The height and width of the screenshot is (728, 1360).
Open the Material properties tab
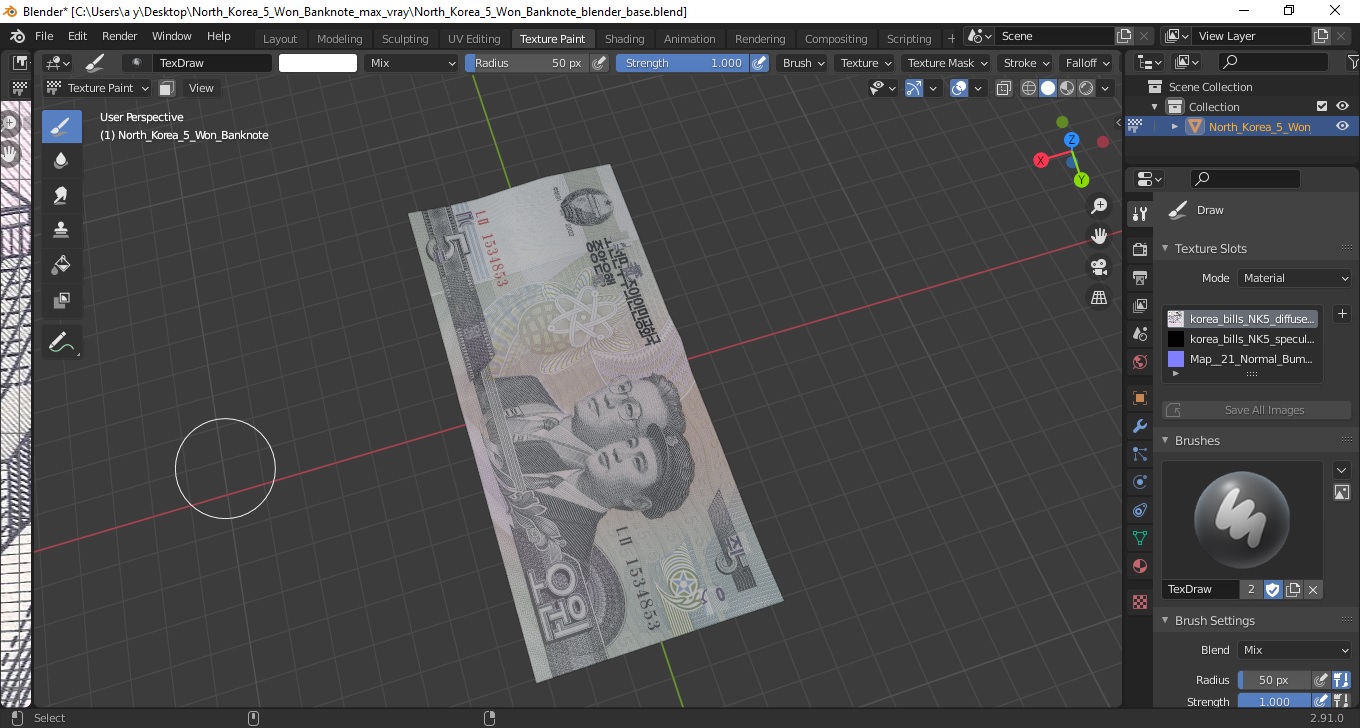1139,566
